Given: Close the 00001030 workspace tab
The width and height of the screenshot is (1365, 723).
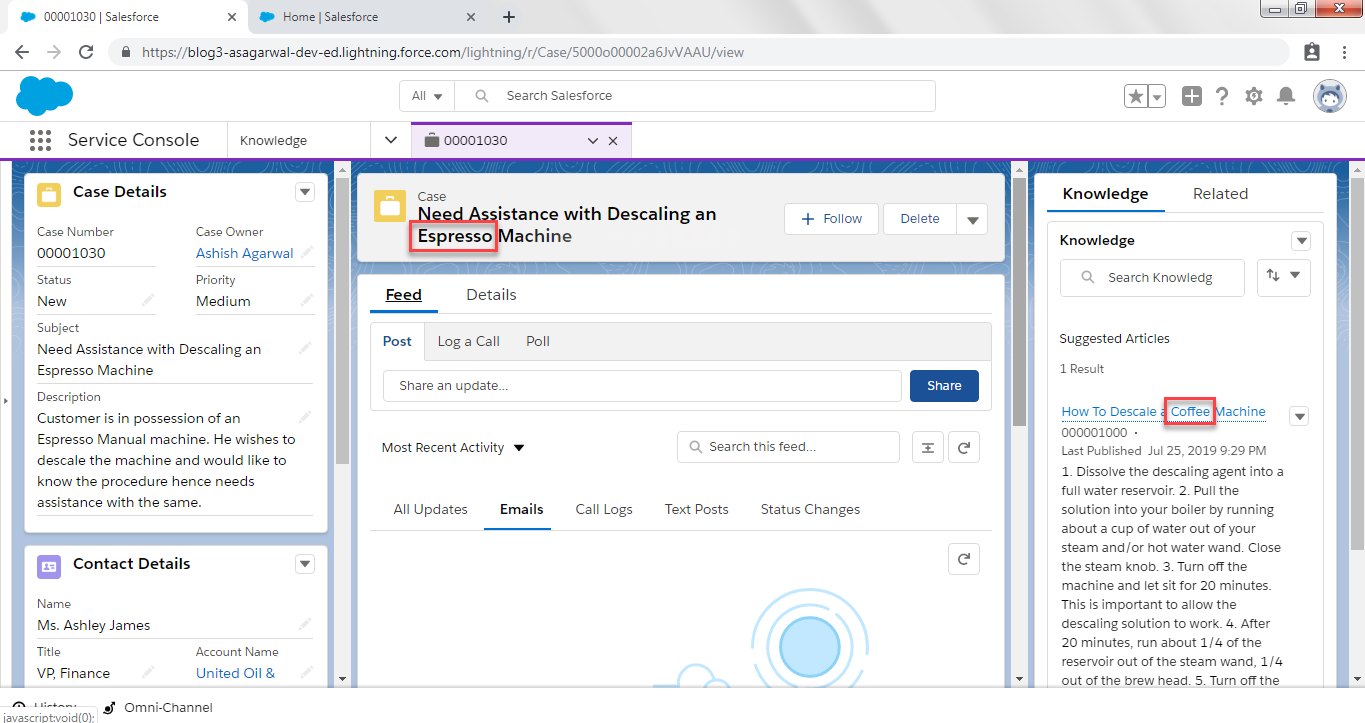Looking at the screenshot, I should click(613, 141).
